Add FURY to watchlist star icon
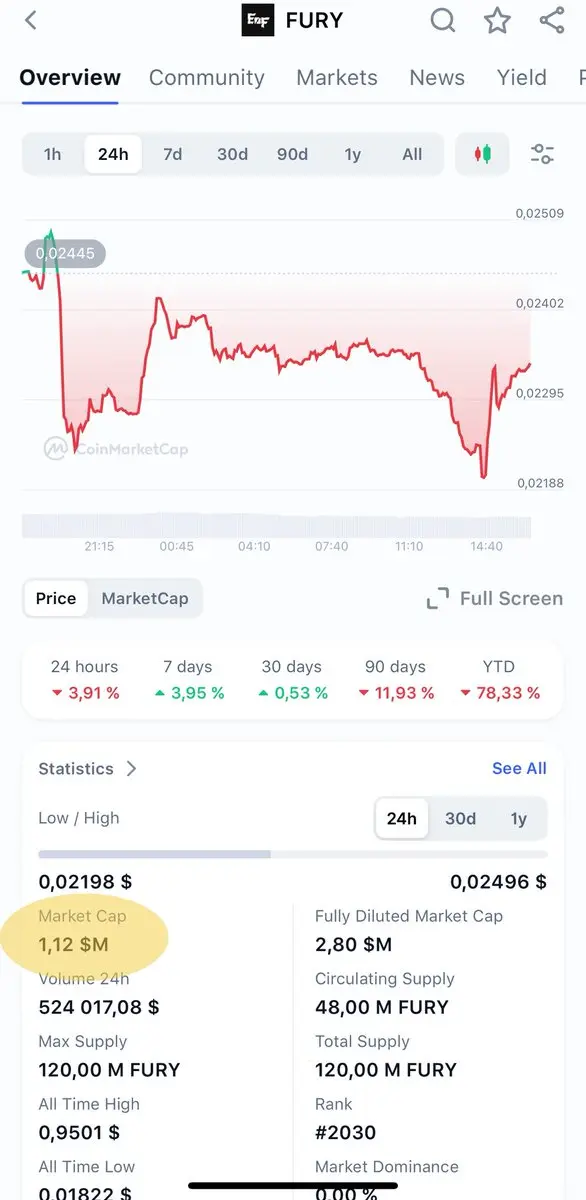The width and height of the screenshot is (586, 1200). click(x=497, y=20)
